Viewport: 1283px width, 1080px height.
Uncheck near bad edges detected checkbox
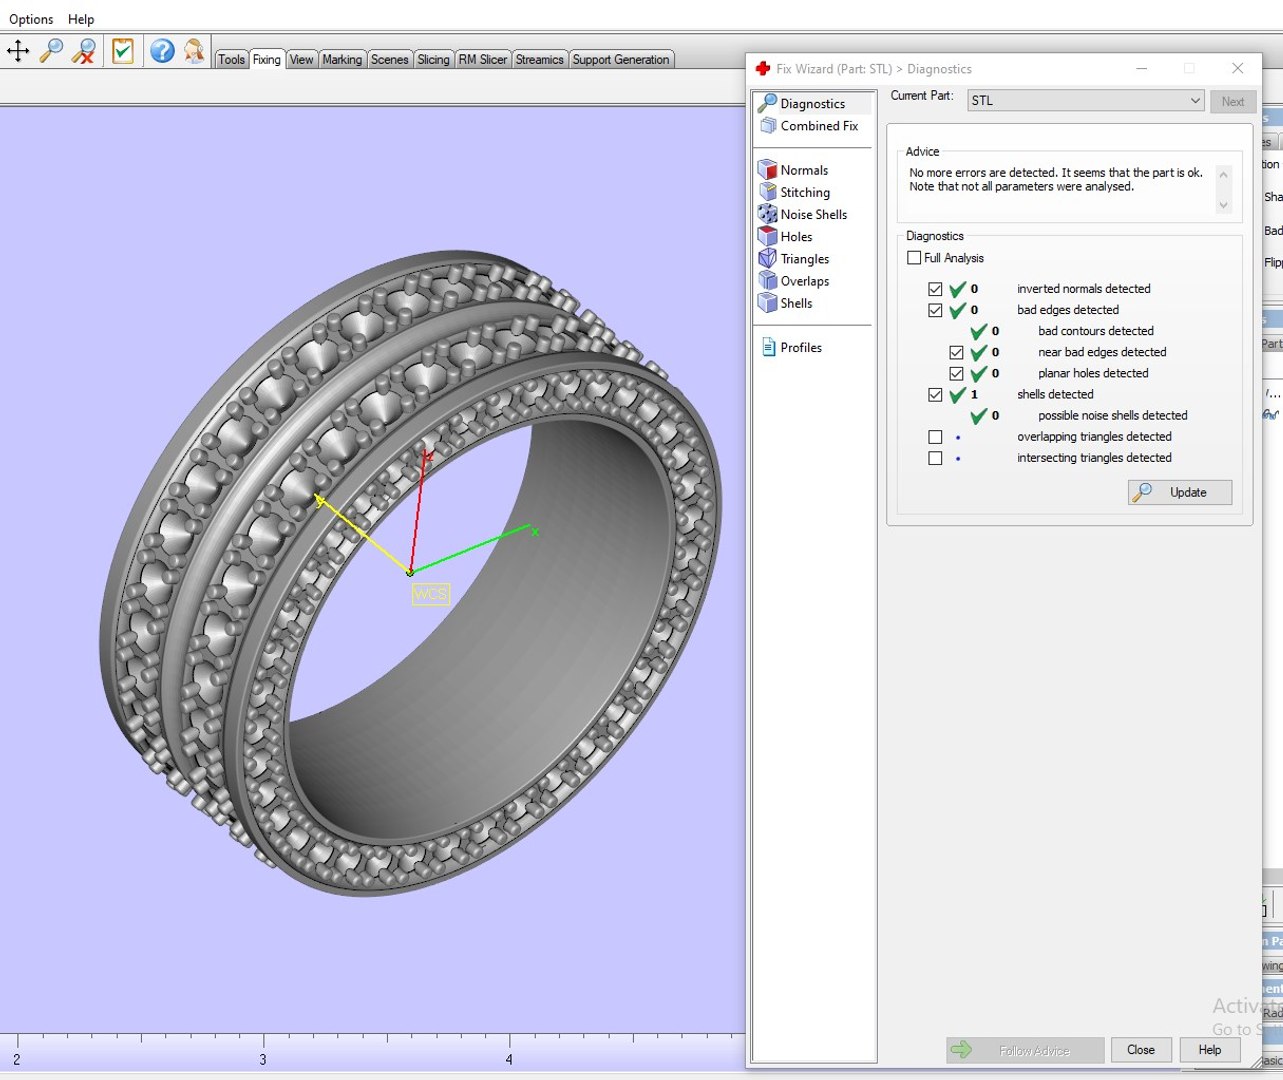(956, 352)
